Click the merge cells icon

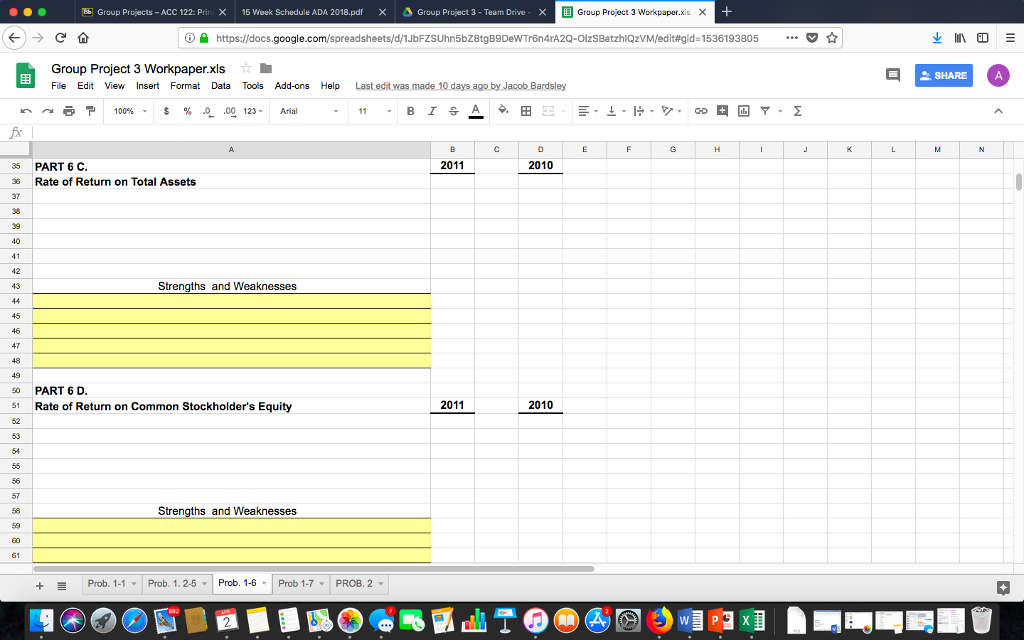pyautogui.click(x=549, y=111)
